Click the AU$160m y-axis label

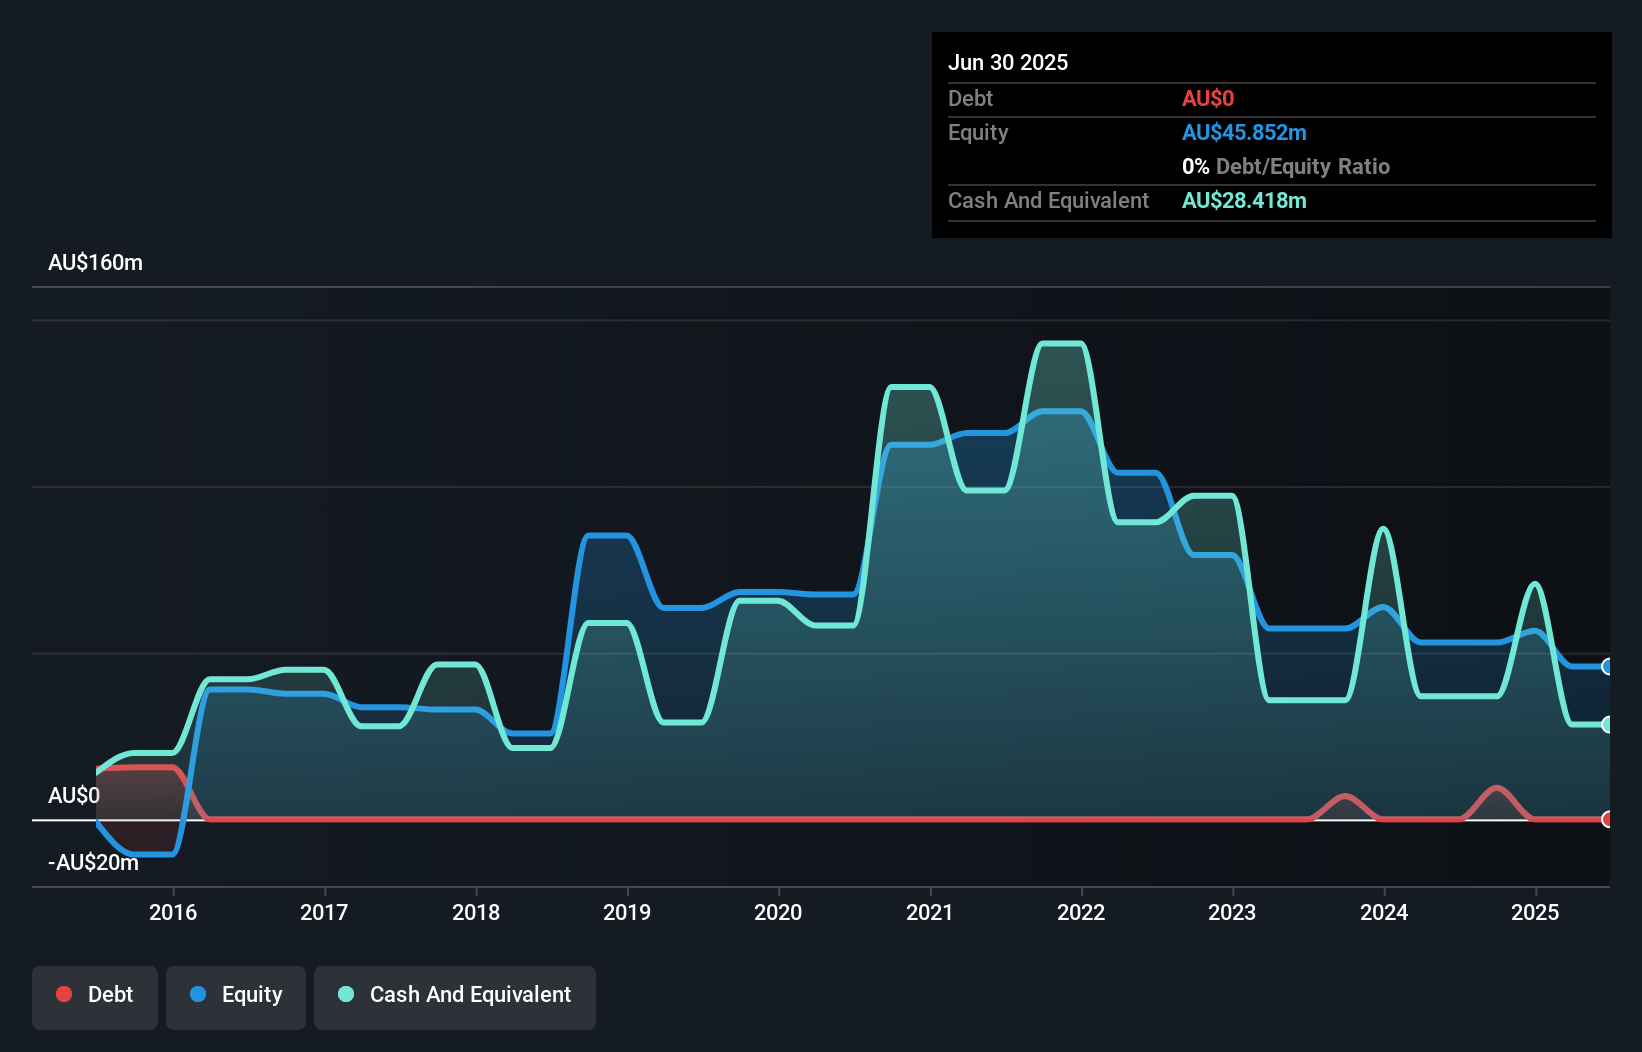point(95,263)
